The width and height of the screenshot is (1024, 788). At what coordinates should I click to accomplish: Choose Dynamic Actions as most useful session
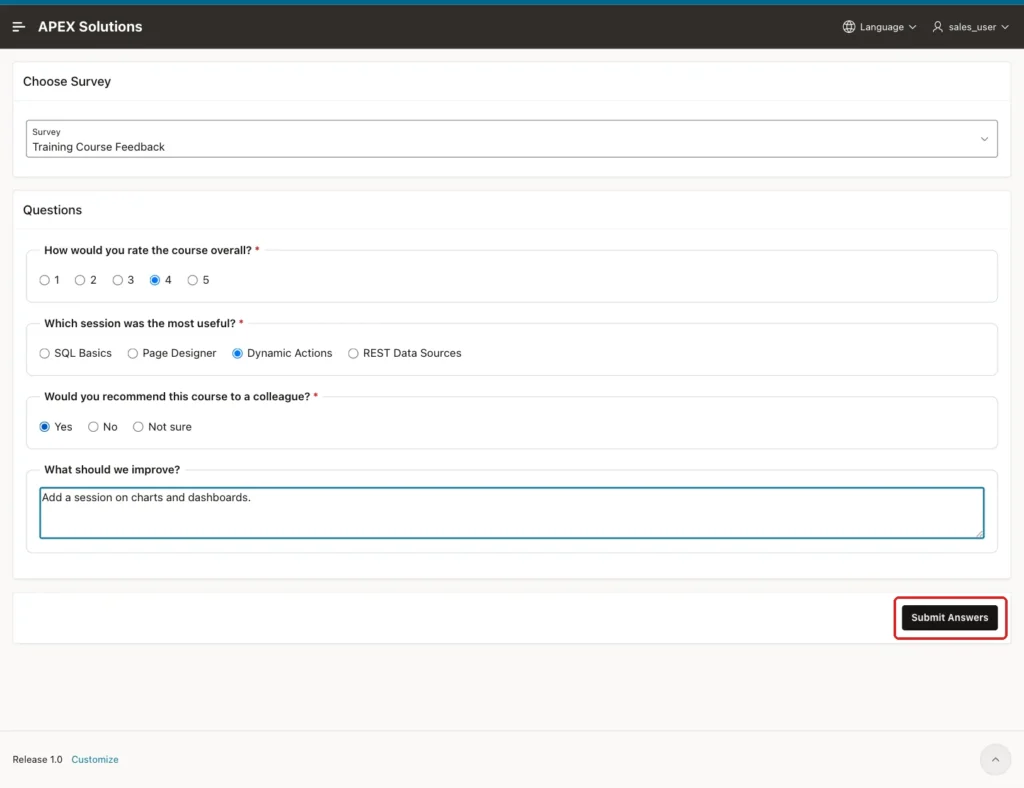(x=237, y=353)
